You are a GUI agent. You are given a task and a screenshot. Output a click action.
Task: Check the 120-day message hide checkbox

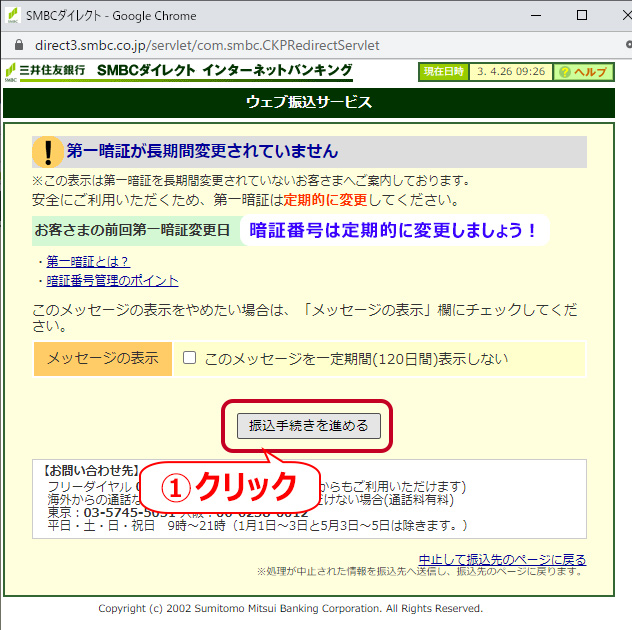pos(189,358)
